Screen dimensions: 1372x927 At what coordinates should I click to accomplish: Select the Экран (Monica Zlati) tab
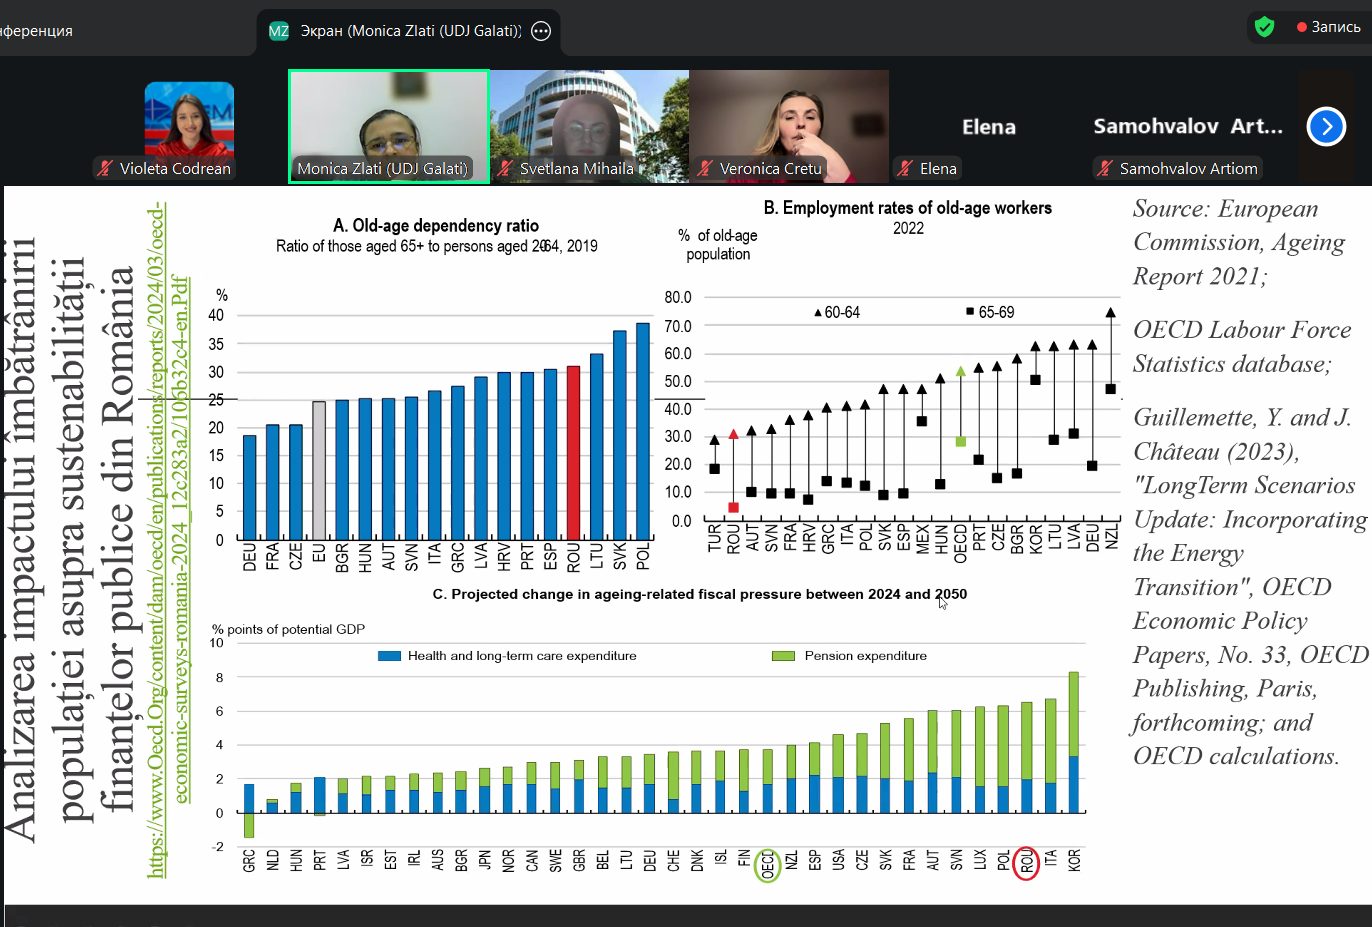coord(410,31)
